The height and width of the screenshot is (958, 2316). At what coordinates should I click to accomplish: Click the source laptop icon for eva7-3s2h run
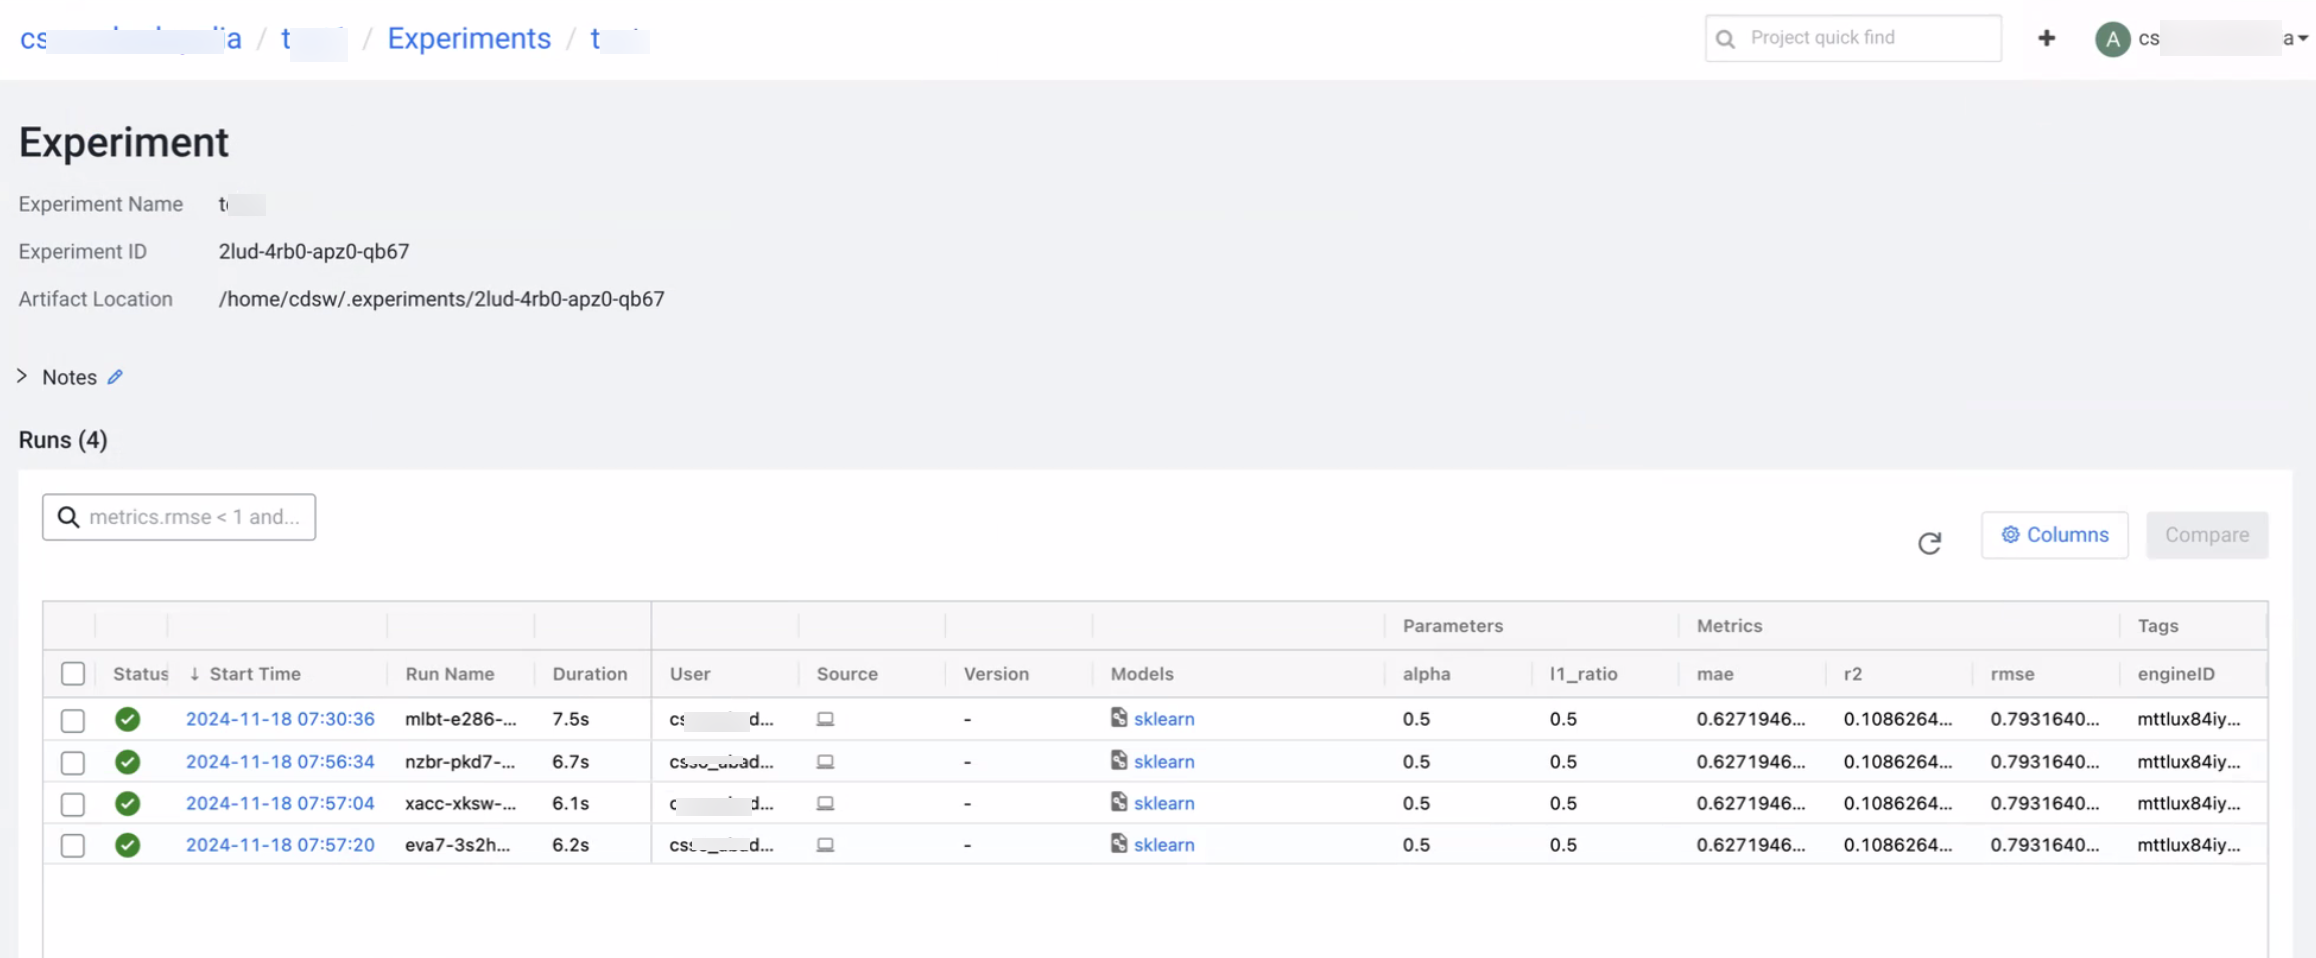pos(825,845)
